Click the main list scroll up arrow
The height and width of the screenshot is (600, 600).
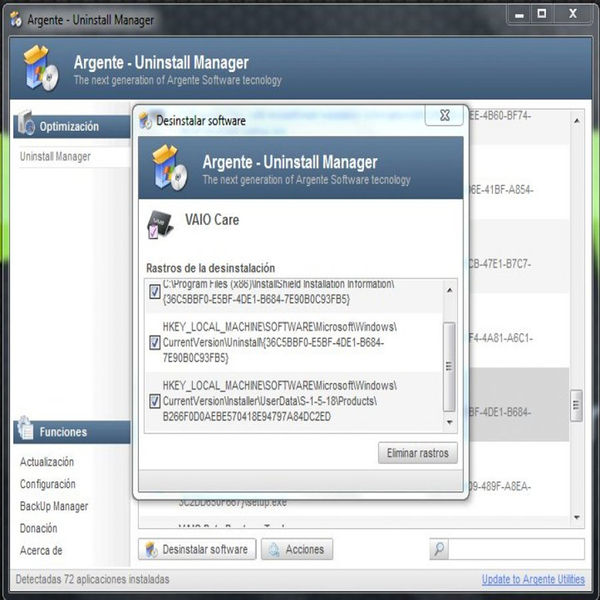pos(577,121)
